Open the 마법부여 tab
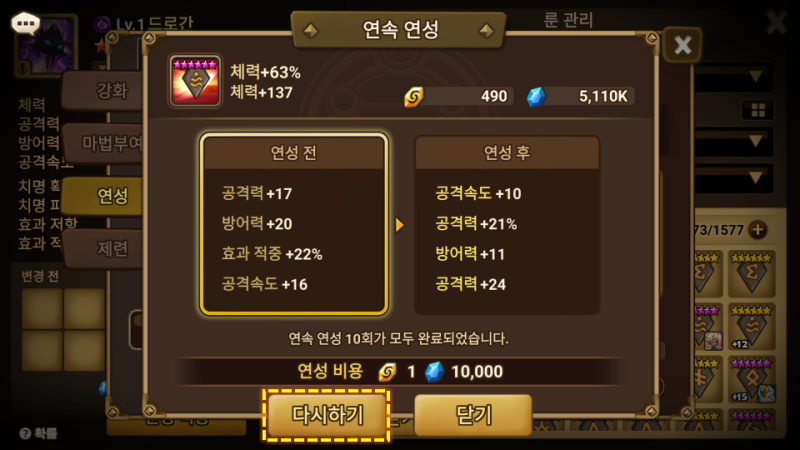The width and height of the screenshot is (800, 450). (105, 143)
